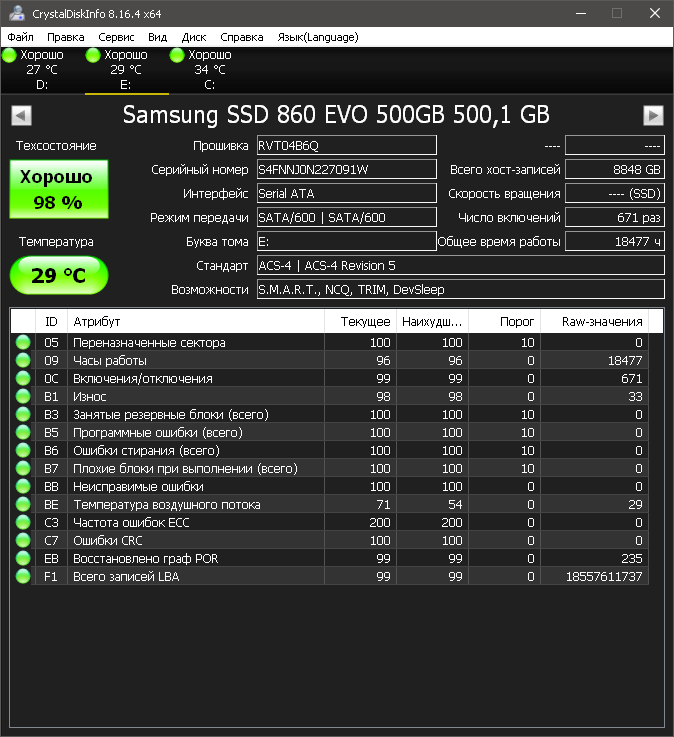Select row Ошибки стирания (всего)
Image resolution: width=674 pixels, height=737 pixels.
coord(329,450)
